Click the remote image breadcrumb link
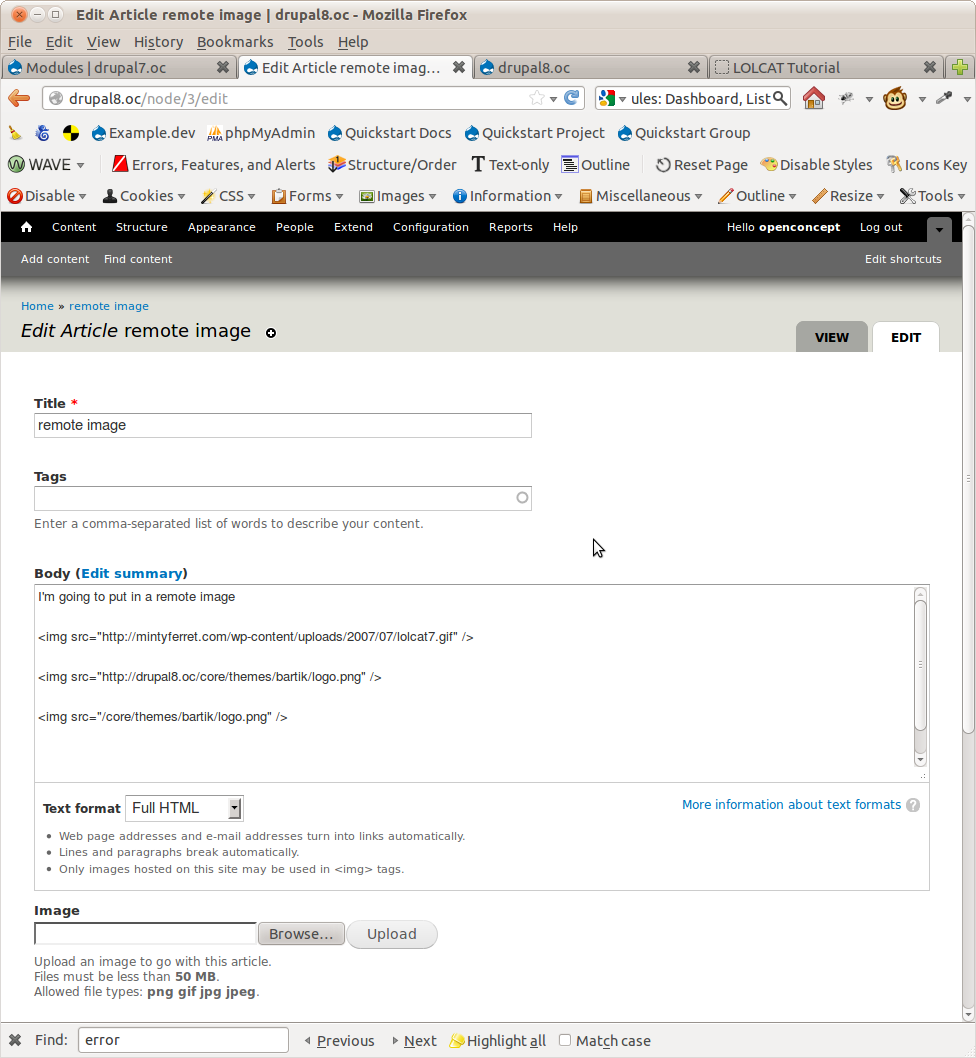This screenshot has width=976, height=1058. pyautogui.click(x=109, y=306)
